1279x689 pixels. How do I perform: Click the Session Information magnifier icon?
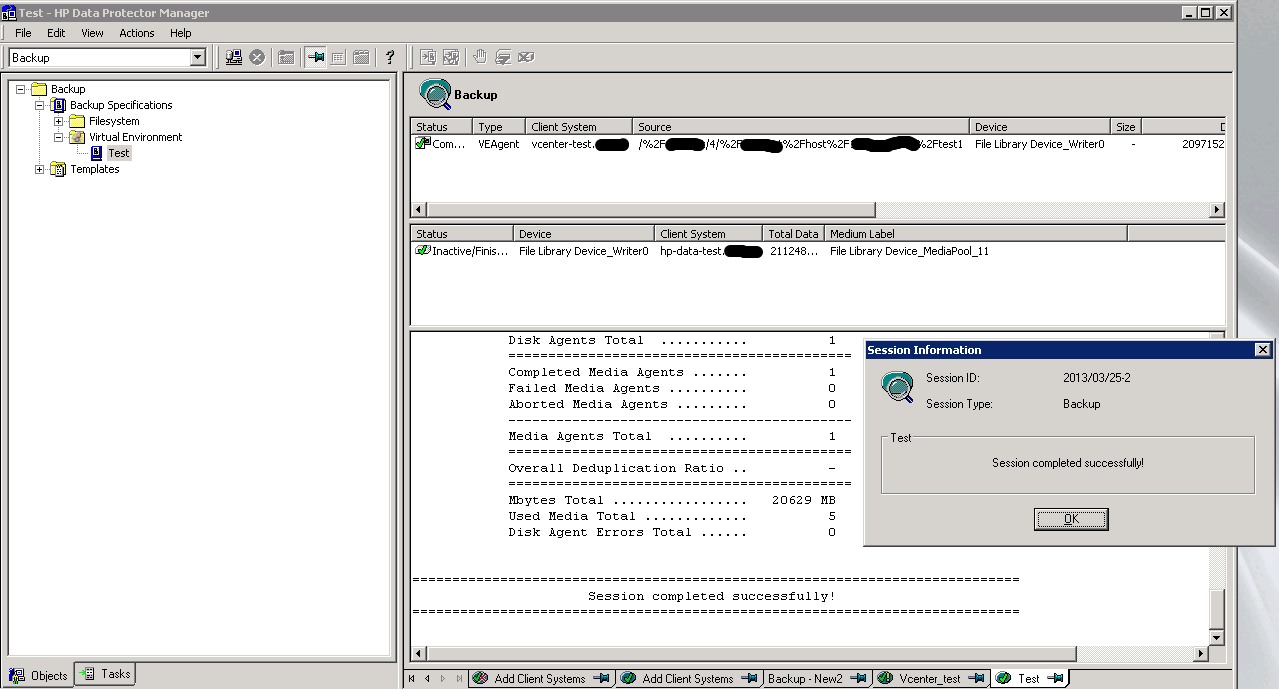(898, 387)
